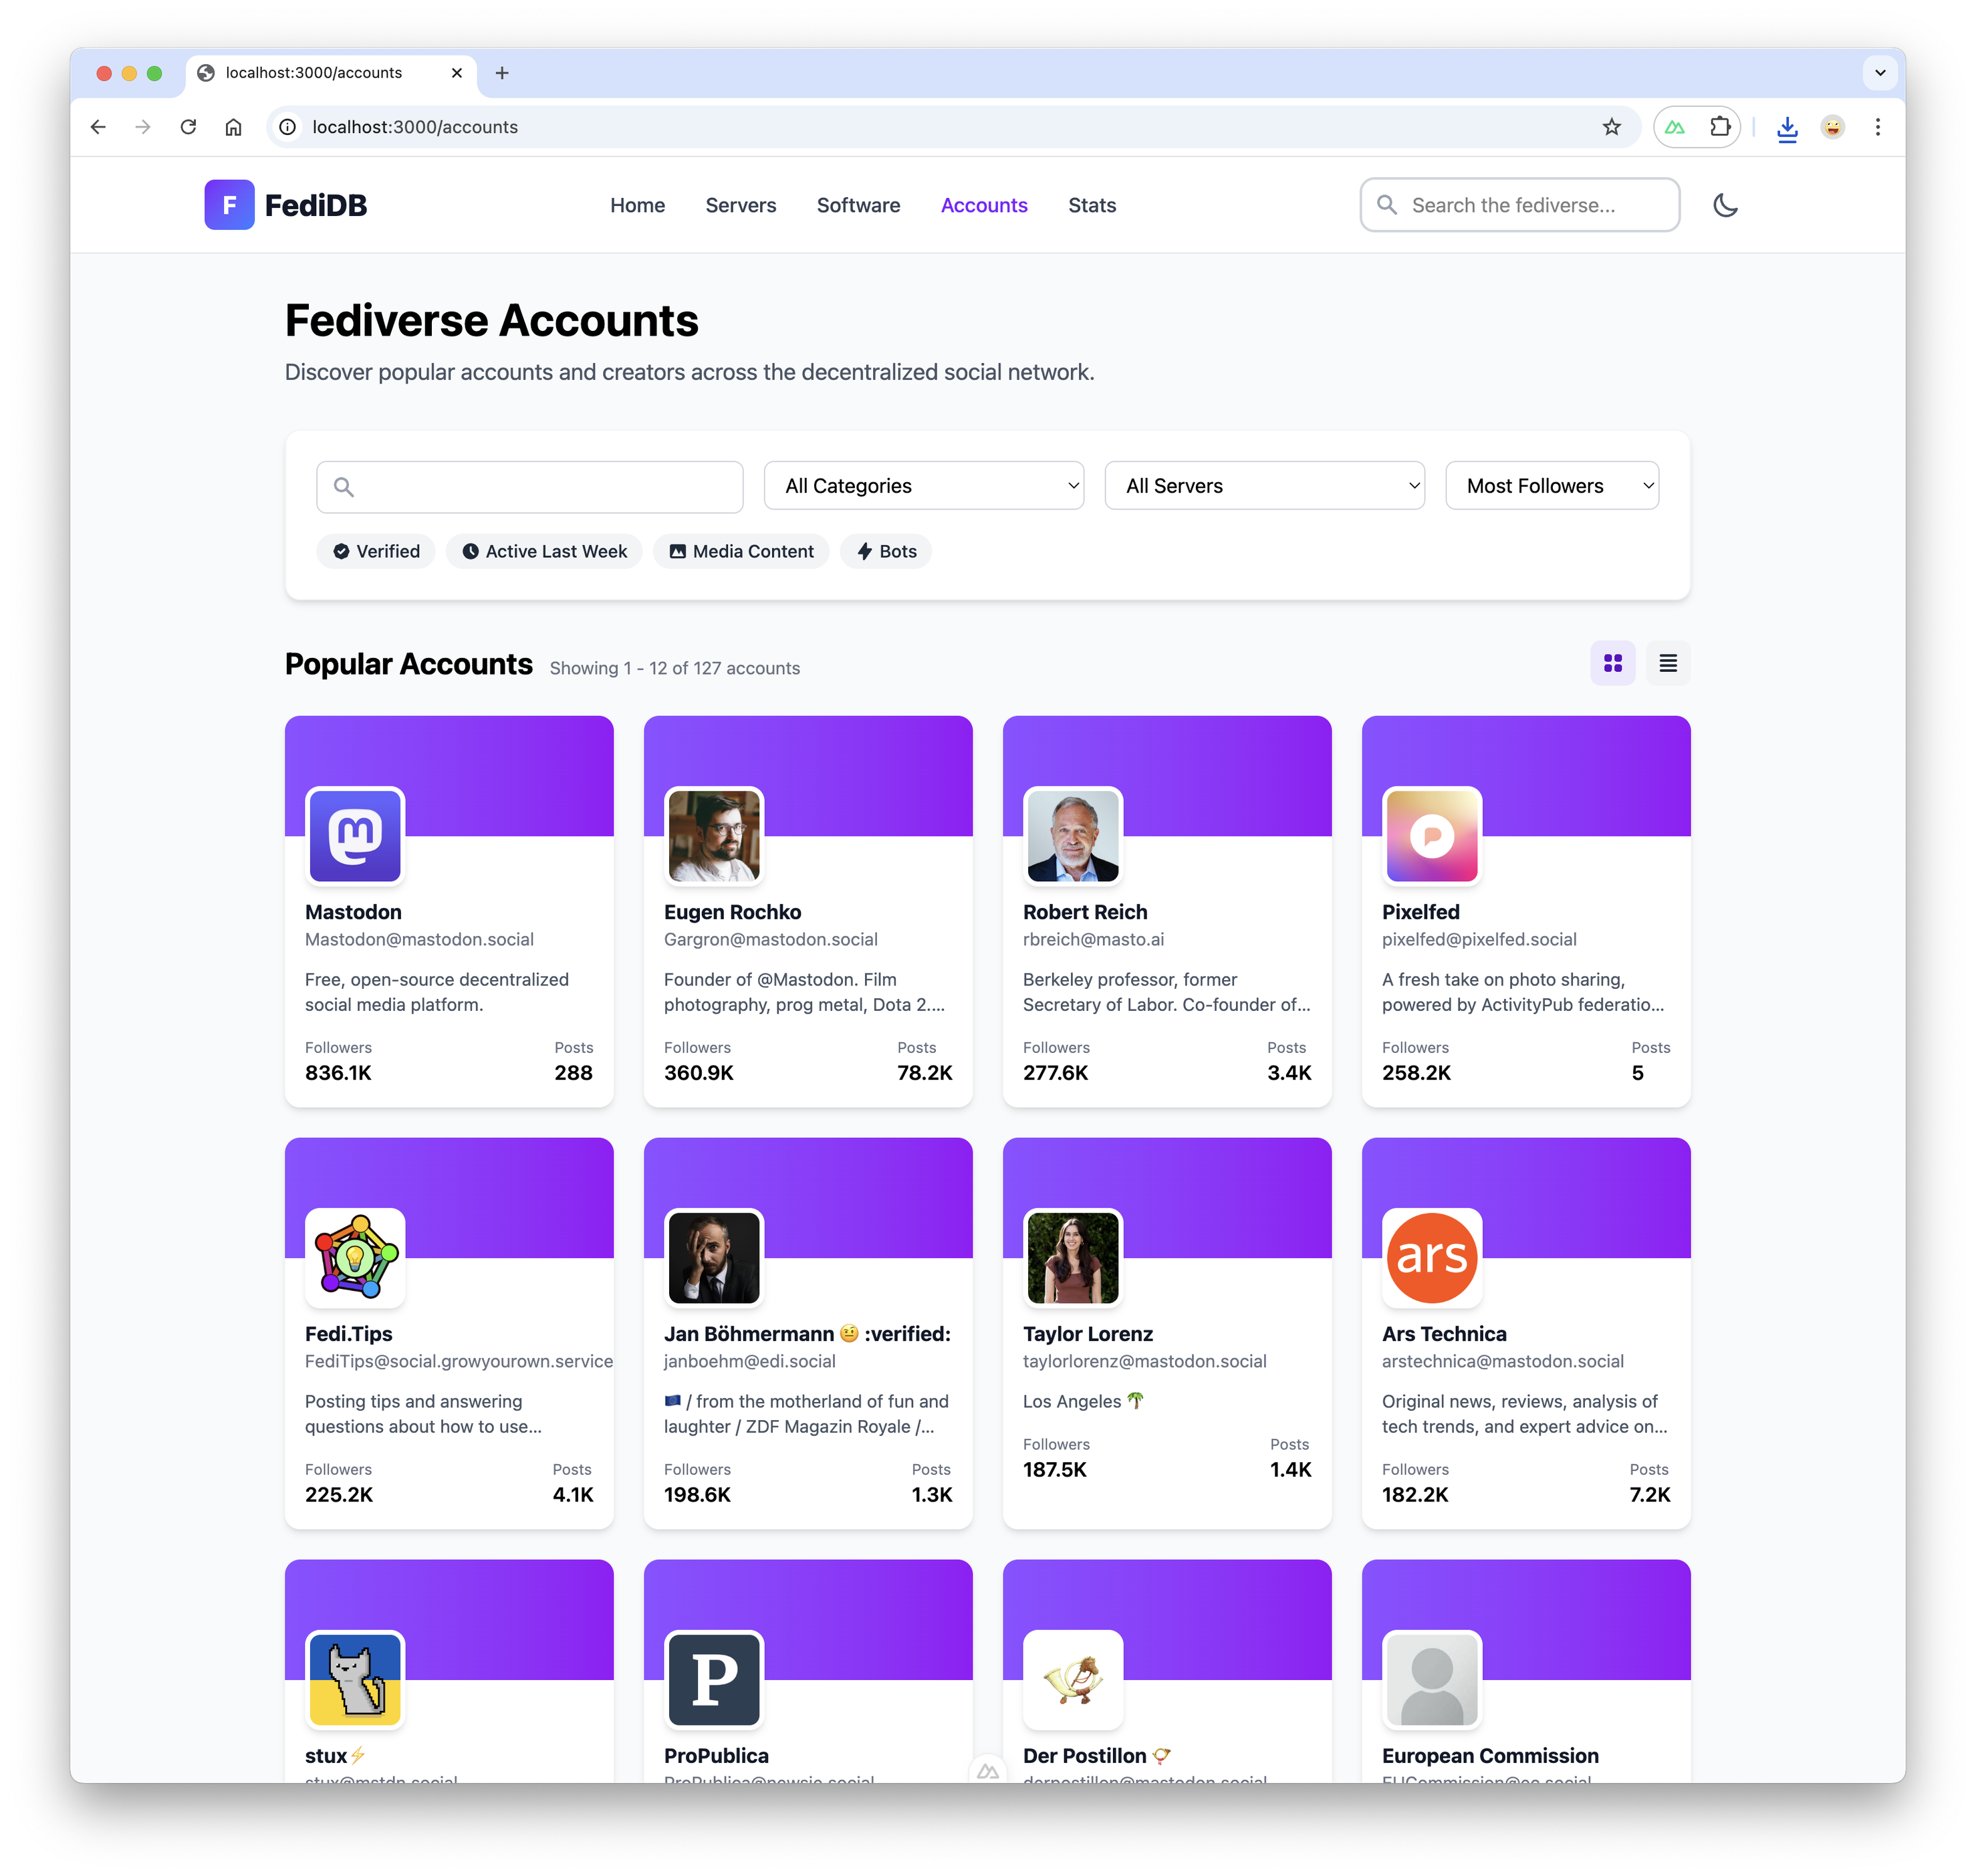
Task: Click the 836.1K followers value
Action: coord(338,1072)
